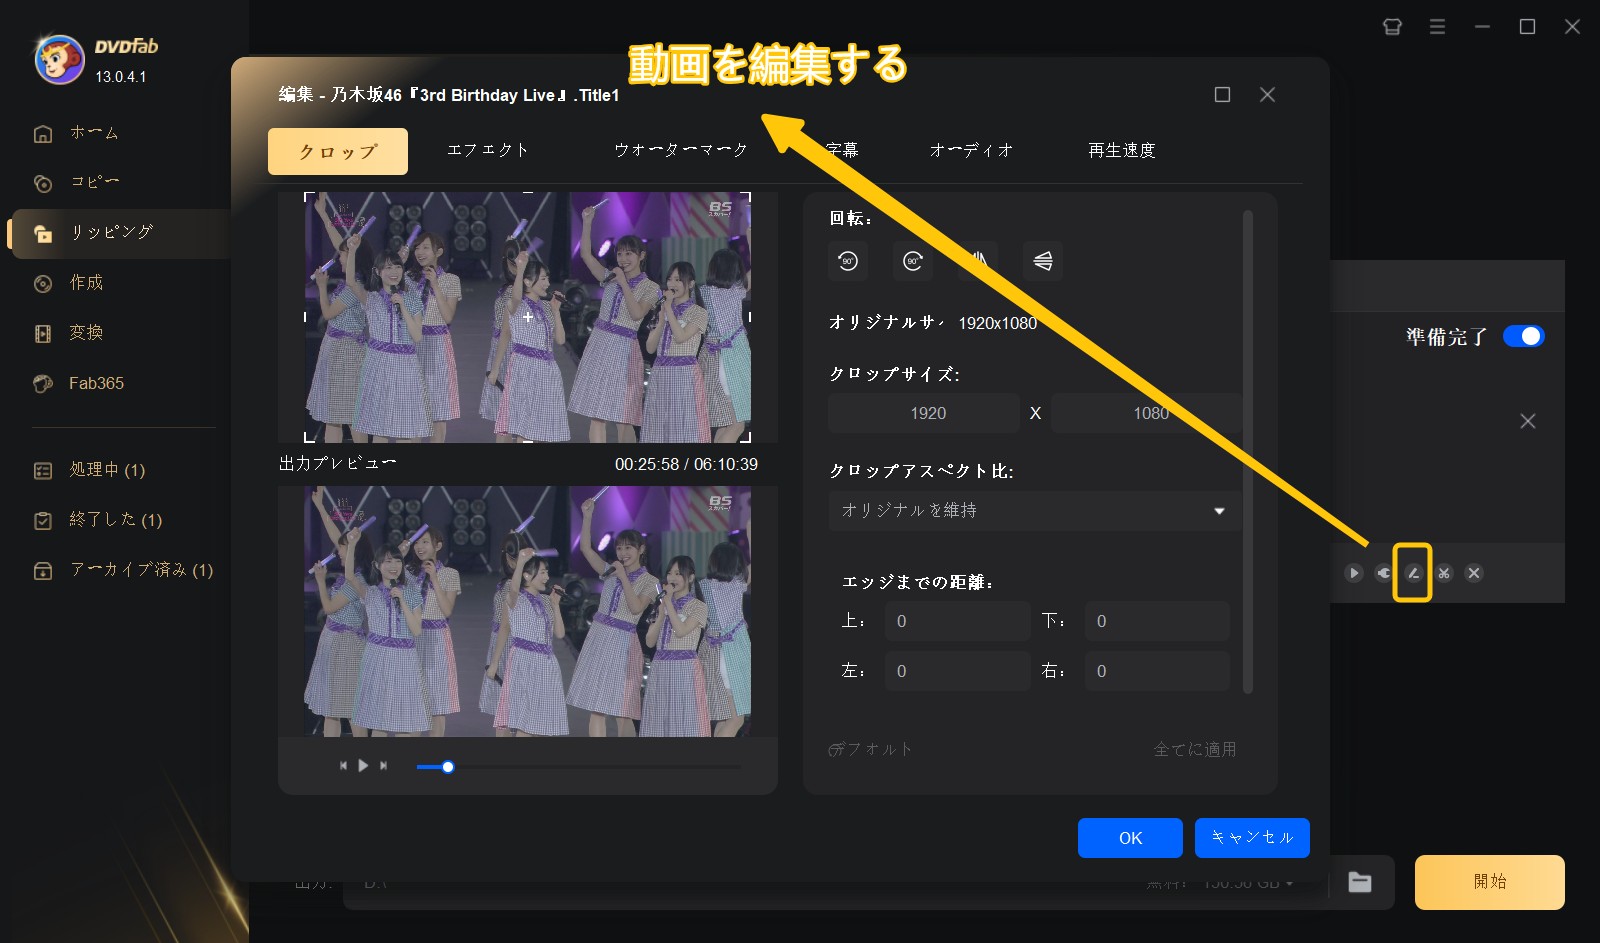Click the キャンセル button
The width and height of the screenshot is (1600, 943).
pyautogui.click(x=1252, y=838)
